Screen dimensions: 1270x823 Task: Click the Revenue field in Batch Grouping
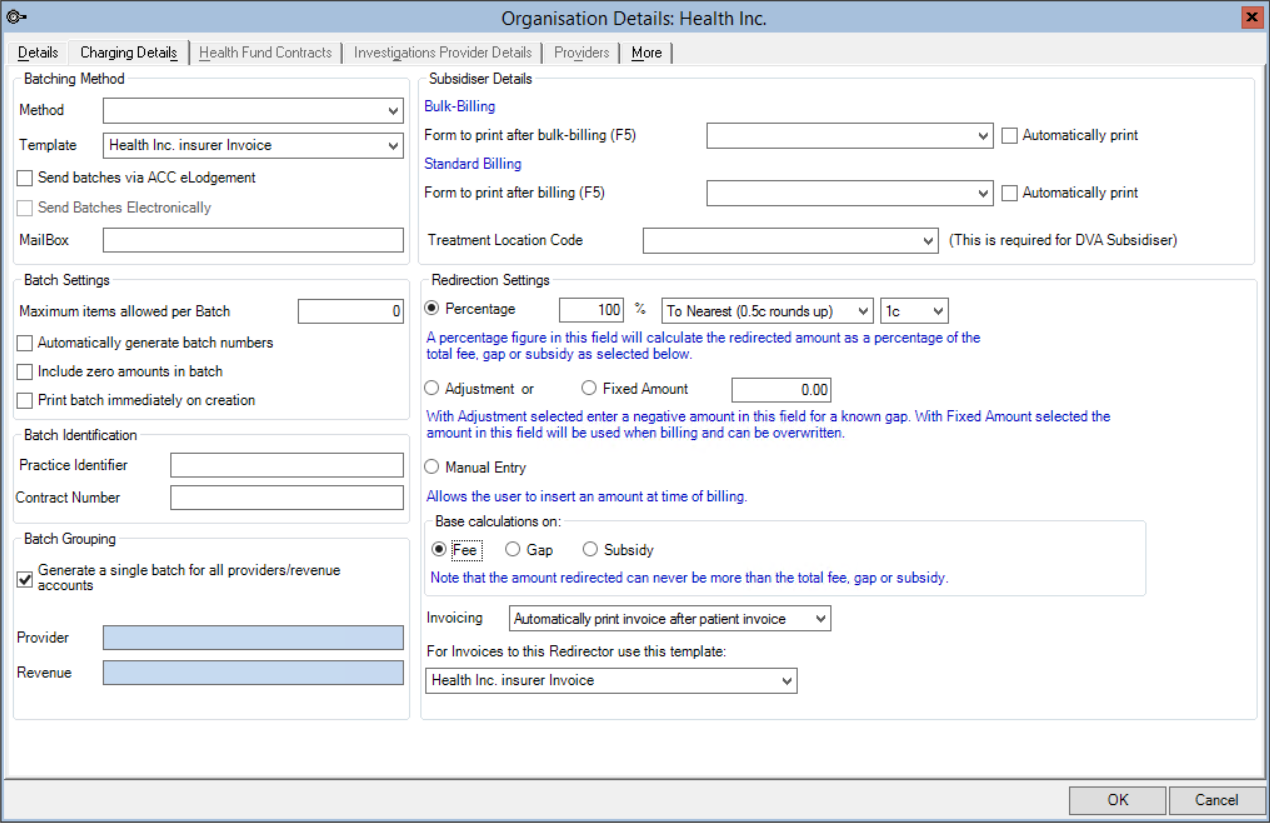[253, 672]
